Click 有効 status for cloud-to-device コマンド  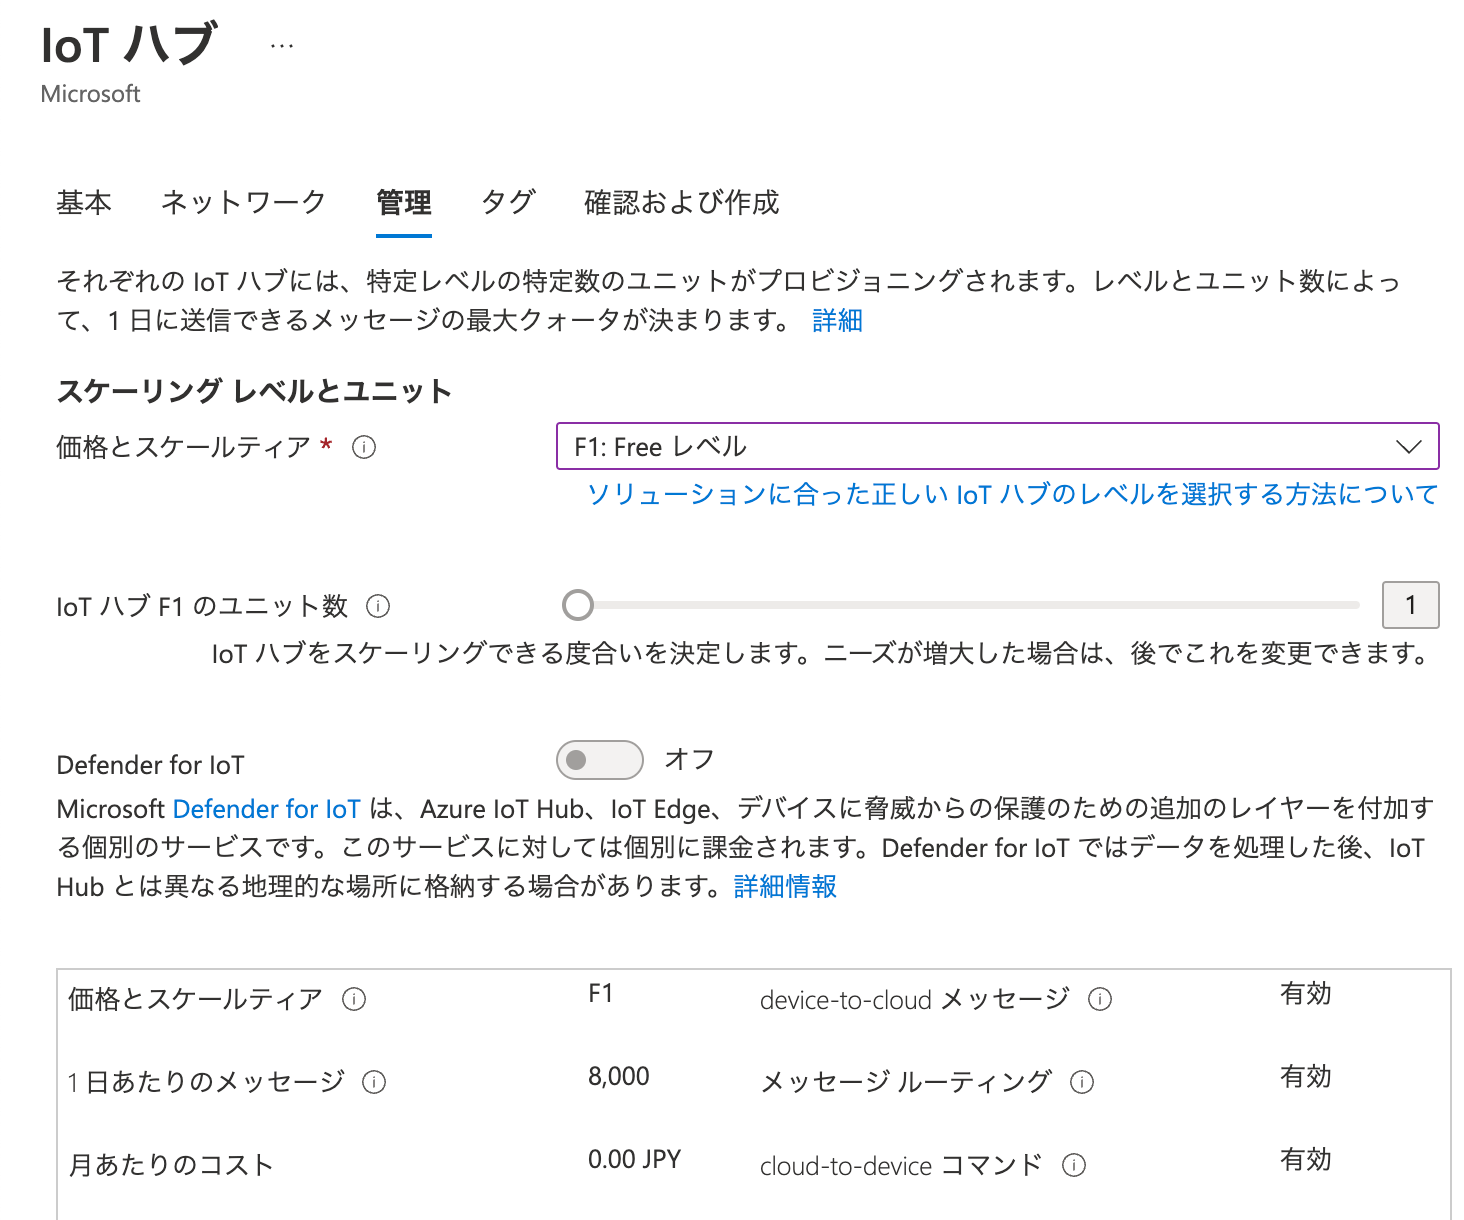click(1306, 1160)
